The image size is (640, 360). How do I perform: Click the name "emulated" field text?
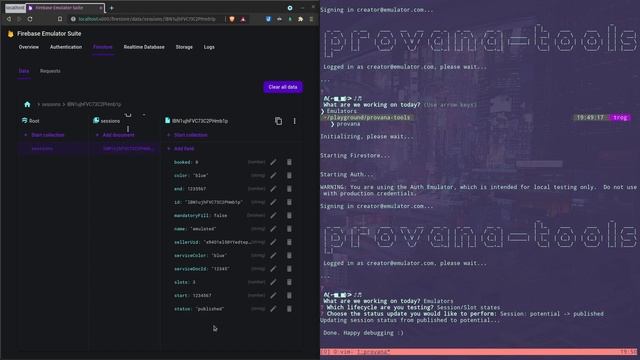pos(195,229)
